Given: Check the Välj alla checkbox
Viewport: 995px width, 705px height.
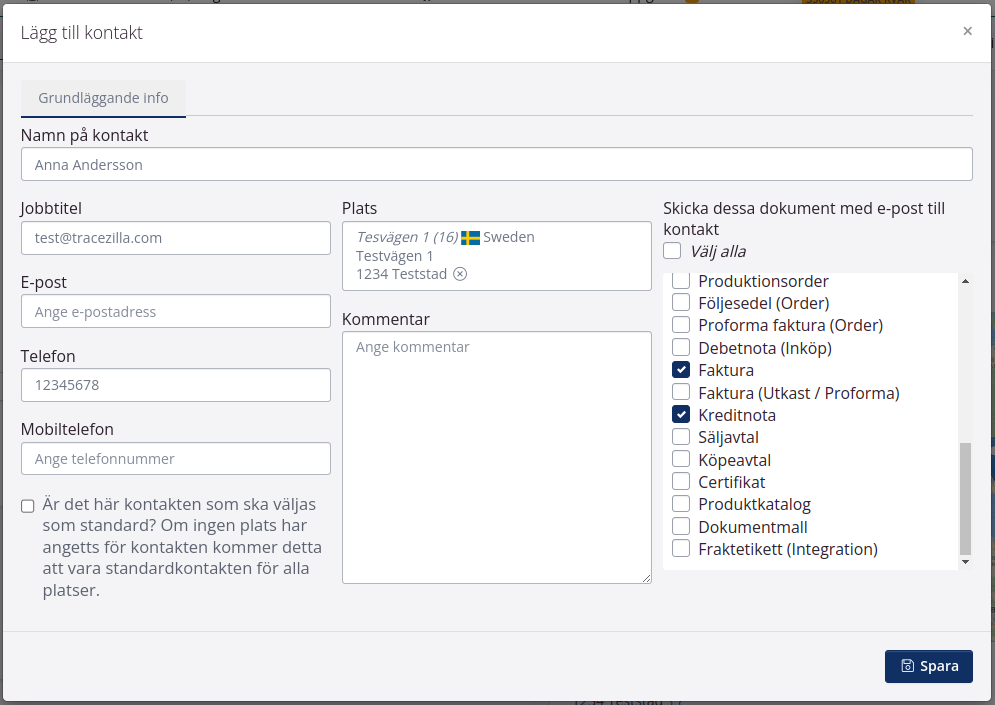Looking at the screenshot, I should click(x=672, y=251).
